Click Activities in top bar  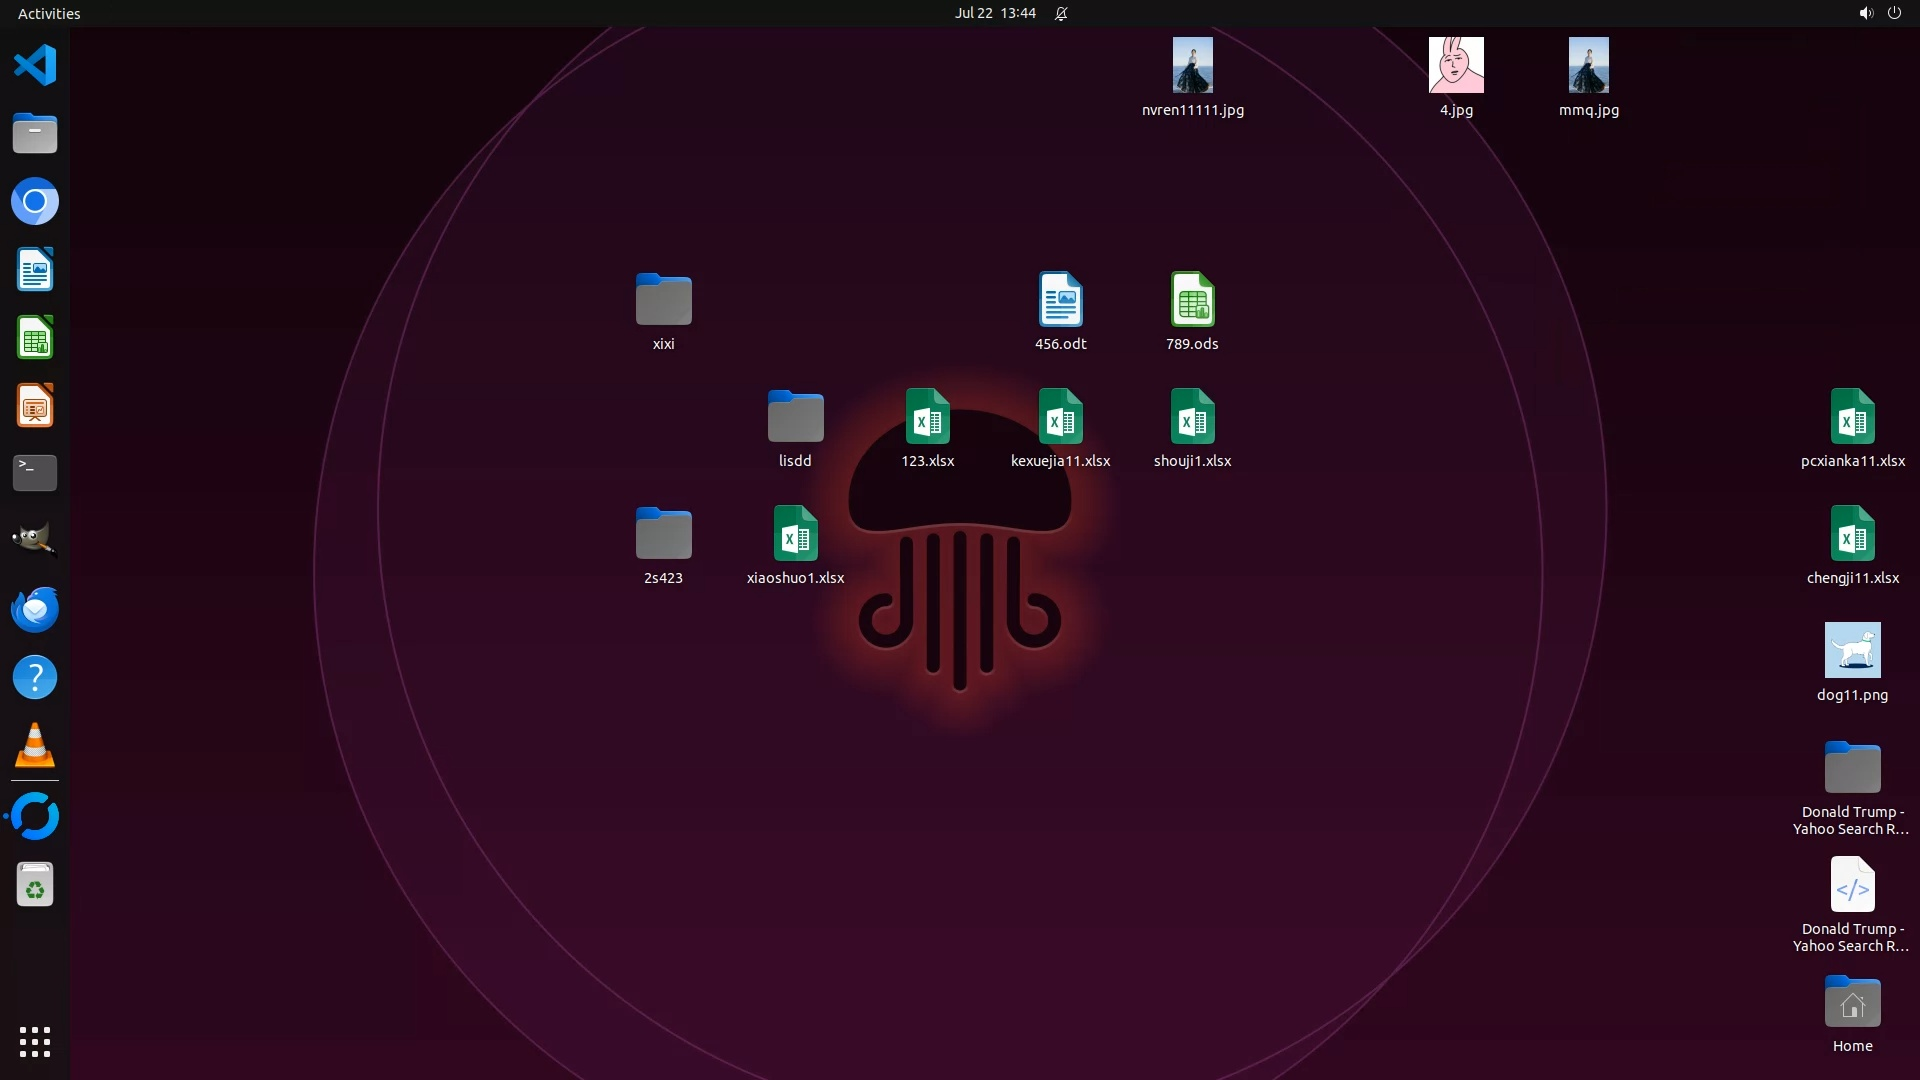(x=49, y=13)
